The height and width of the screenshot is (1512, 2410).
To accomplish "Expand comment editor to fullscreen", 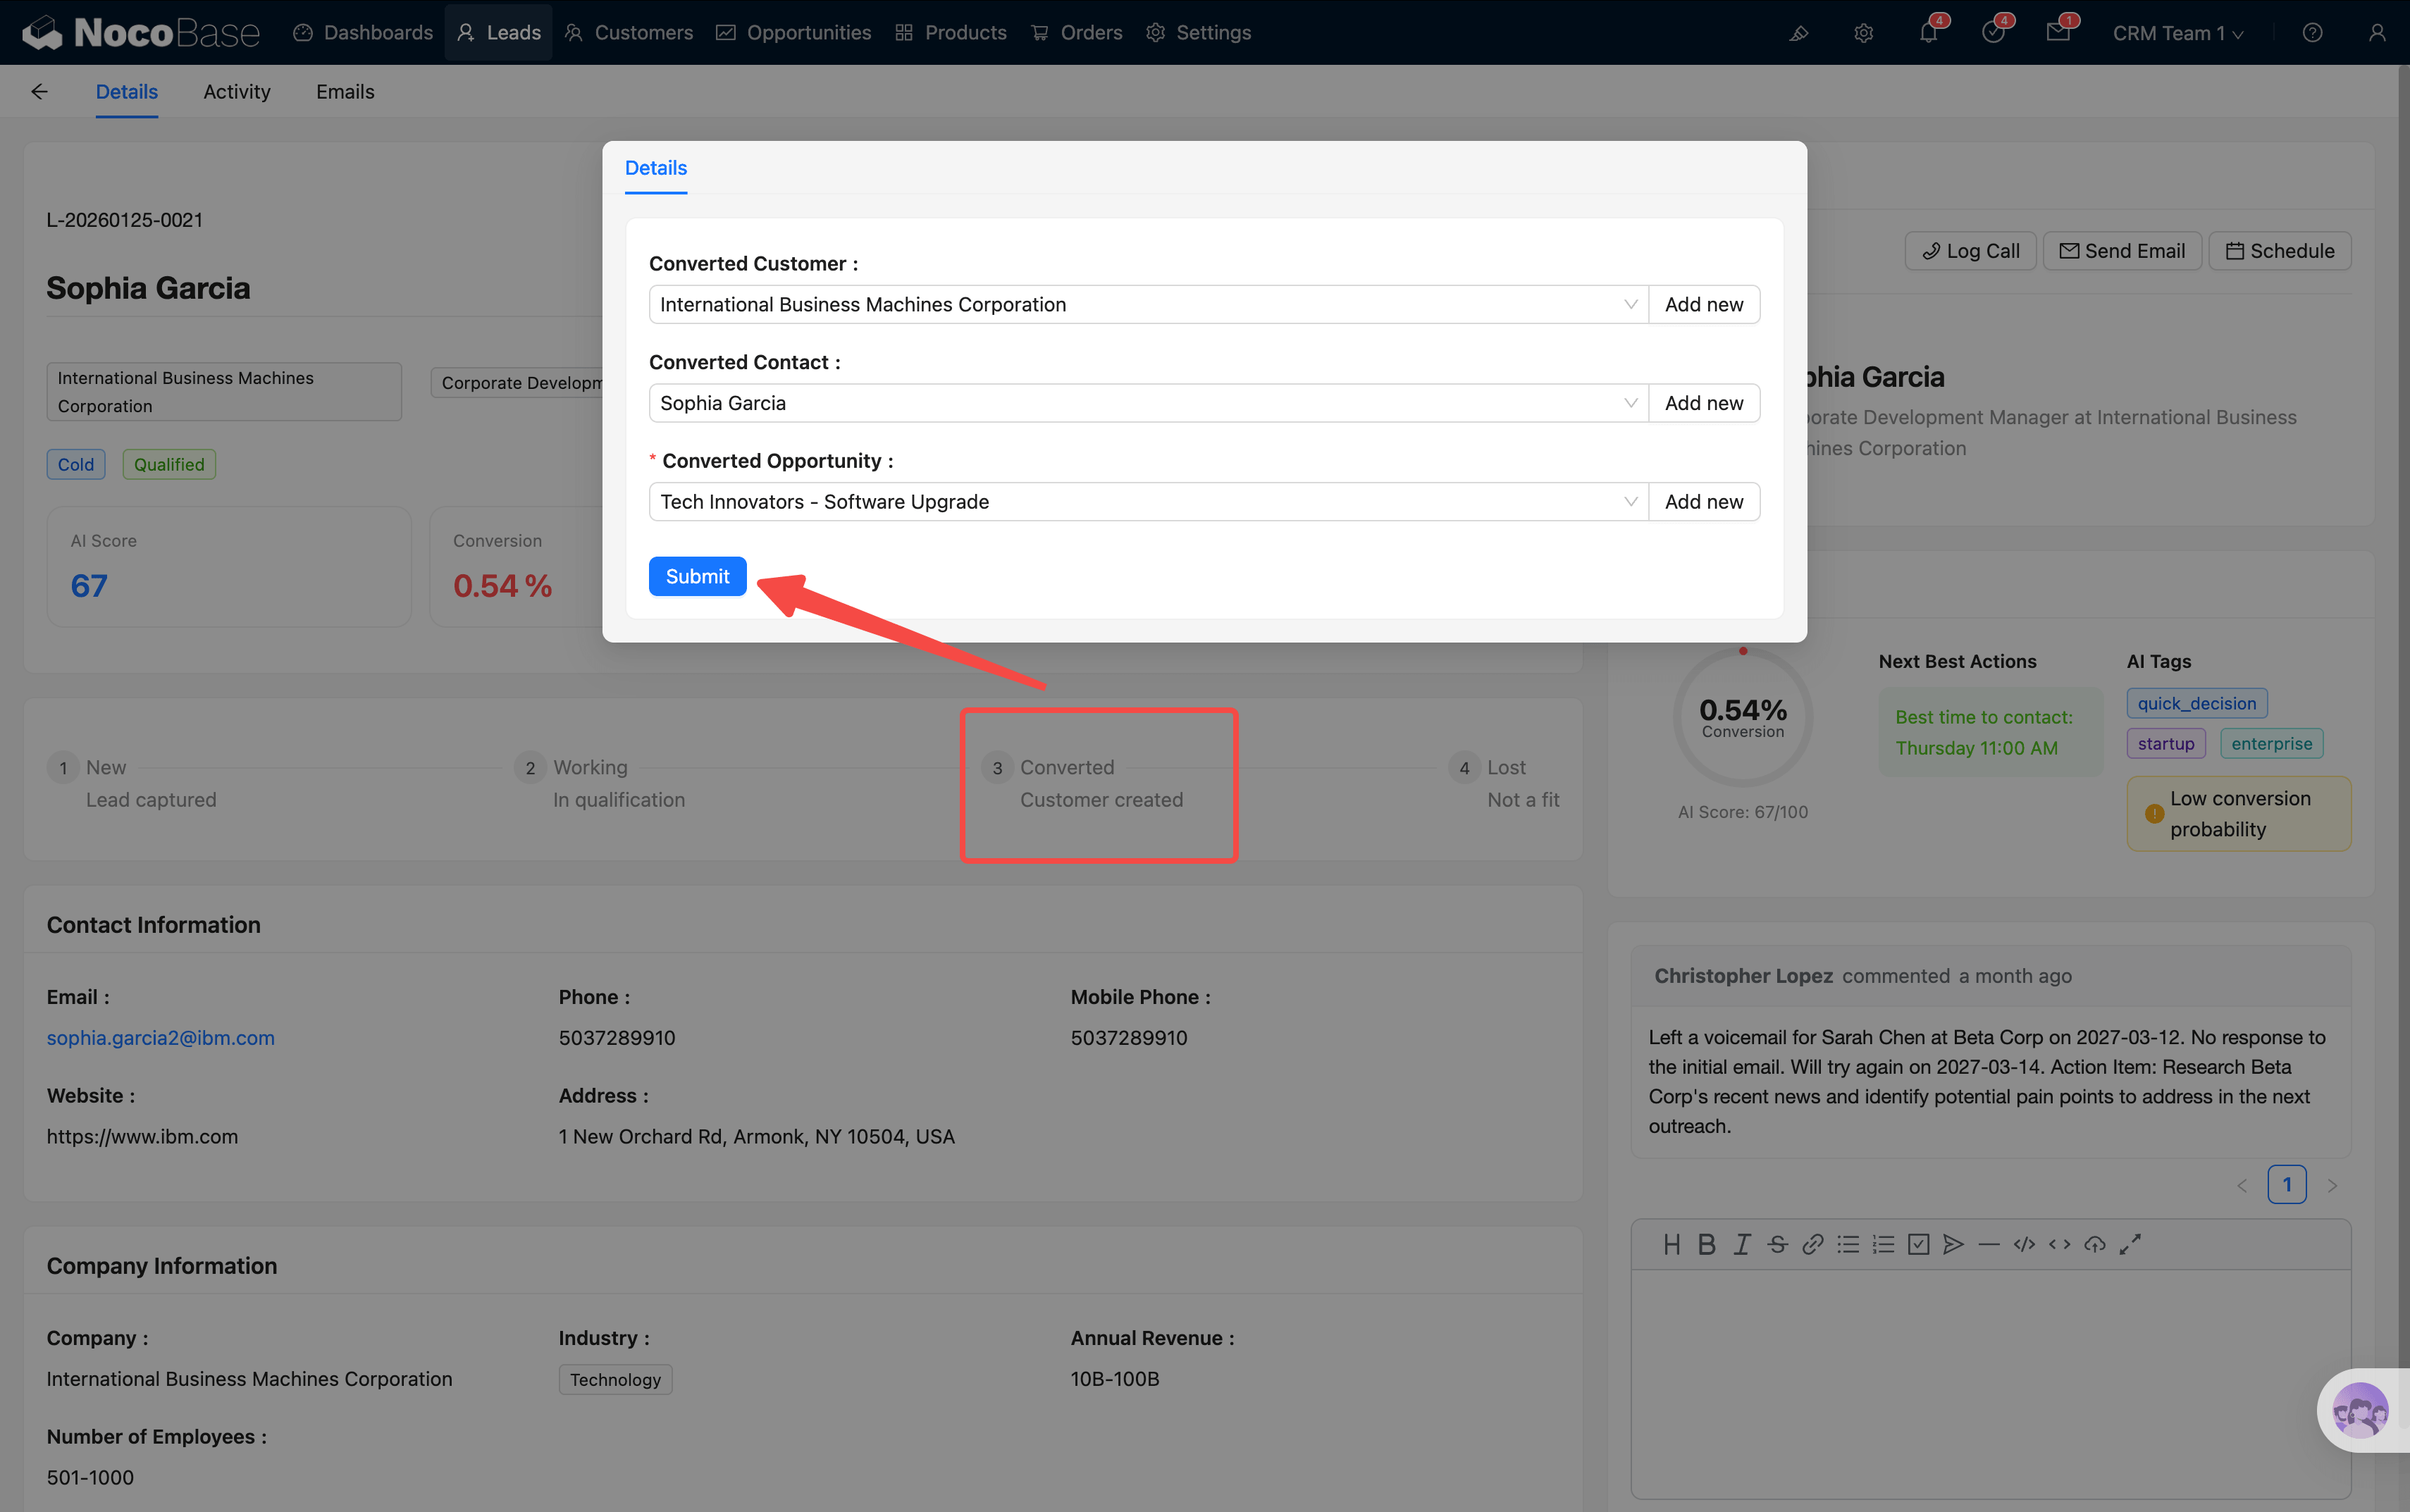I will (x=2130, y=1244).
